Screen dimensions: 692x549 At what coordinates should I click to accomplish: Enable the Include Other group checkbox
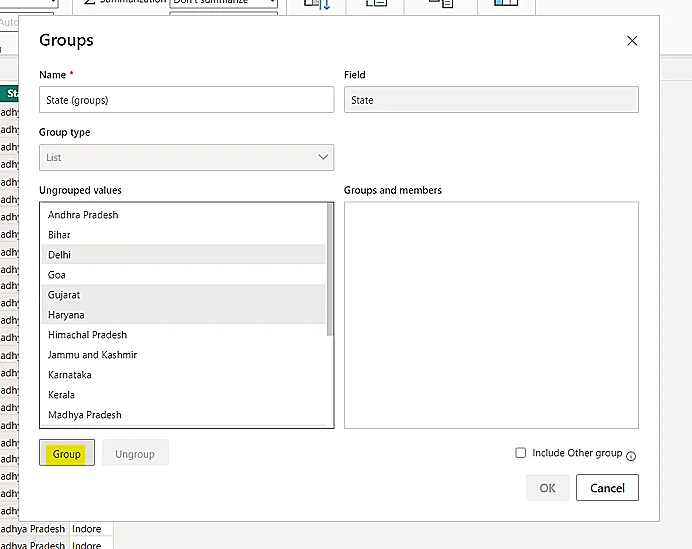pyautogui.click(x=520, y=453)
